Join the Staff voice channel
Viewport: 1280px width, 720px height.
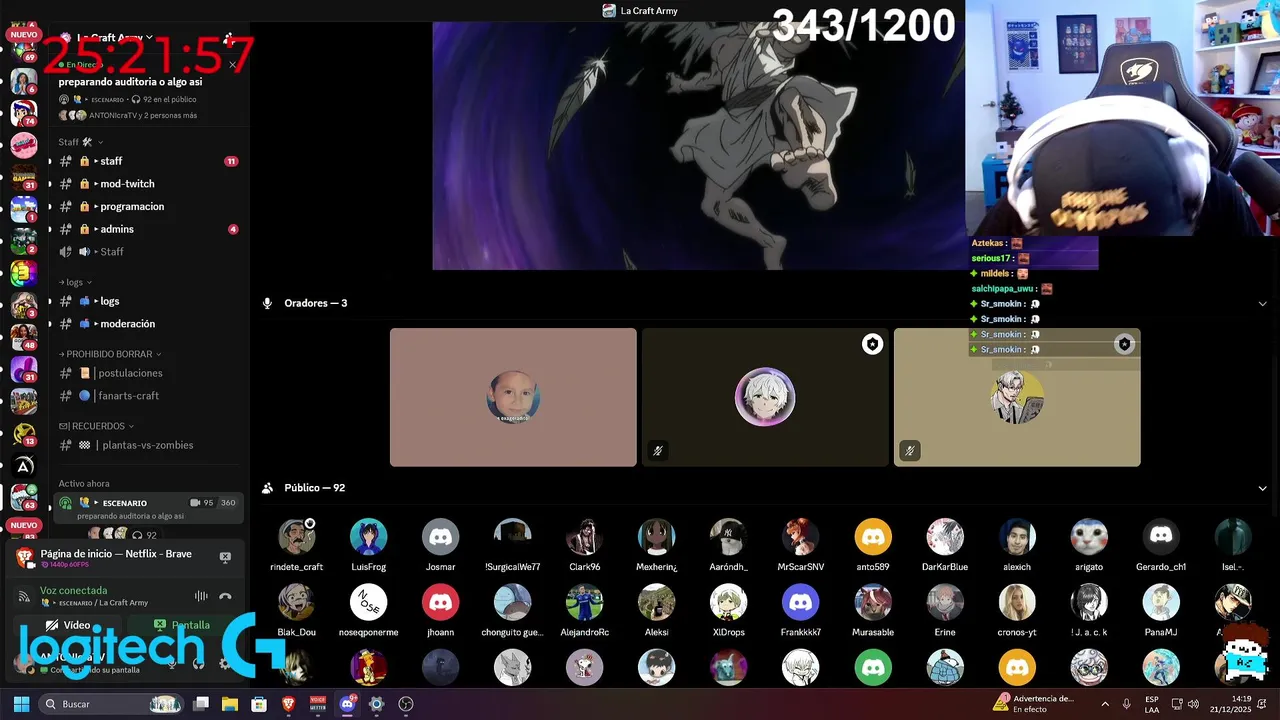[148, 251]
